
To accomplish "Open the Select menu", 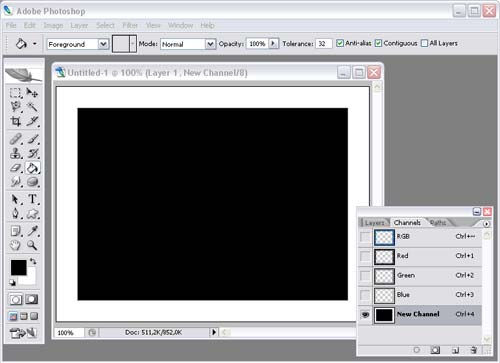I will click(105, 25).
